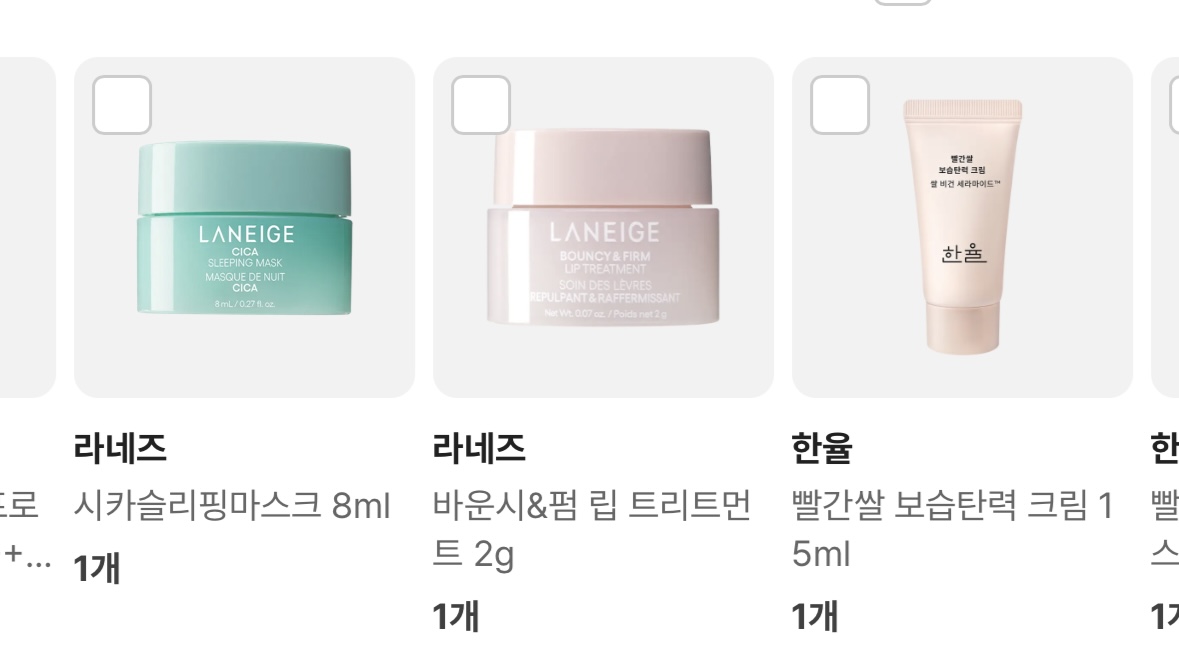Check the box on Laneige Cica Sleeping Mask card
Image resolution: width=1179 pixels, height=661 pixels.
122,105
